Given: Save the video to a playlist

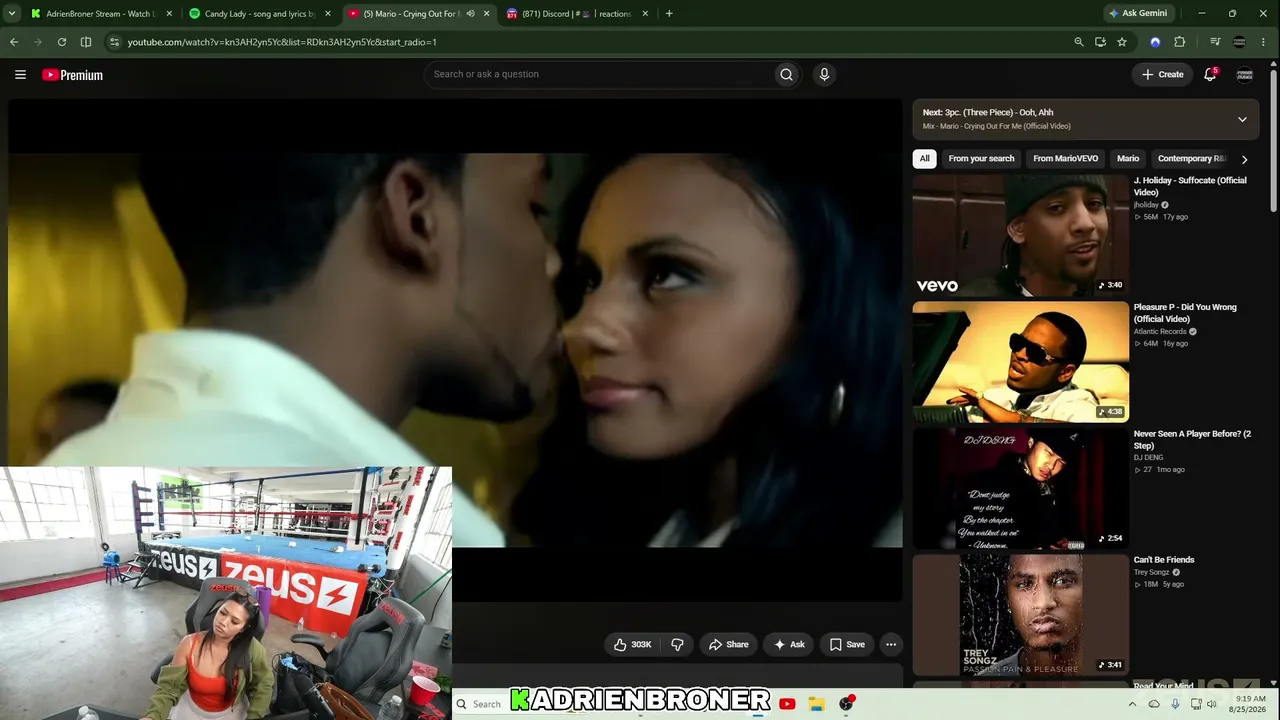Looking at the screenshot, I should (x=847, y=645).
